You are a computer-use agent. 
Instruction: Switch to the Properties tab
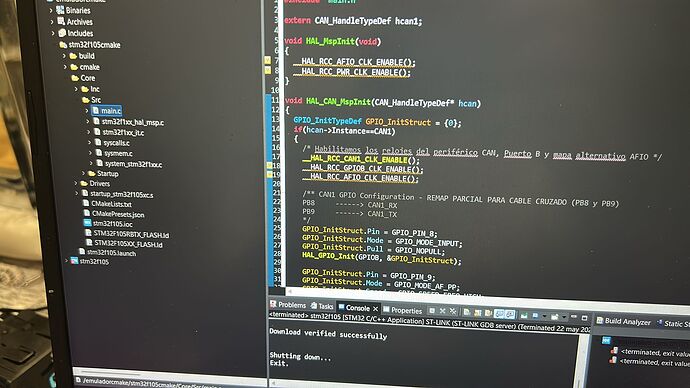point(403,310)
